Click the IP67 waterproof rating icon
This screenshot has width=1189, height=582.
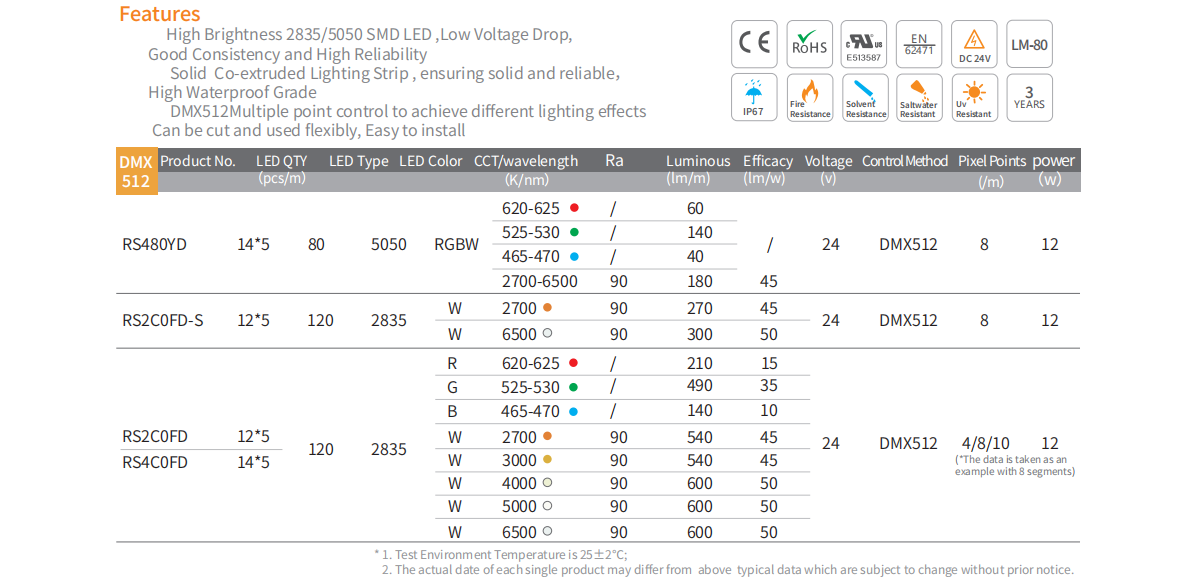[755, 98]
